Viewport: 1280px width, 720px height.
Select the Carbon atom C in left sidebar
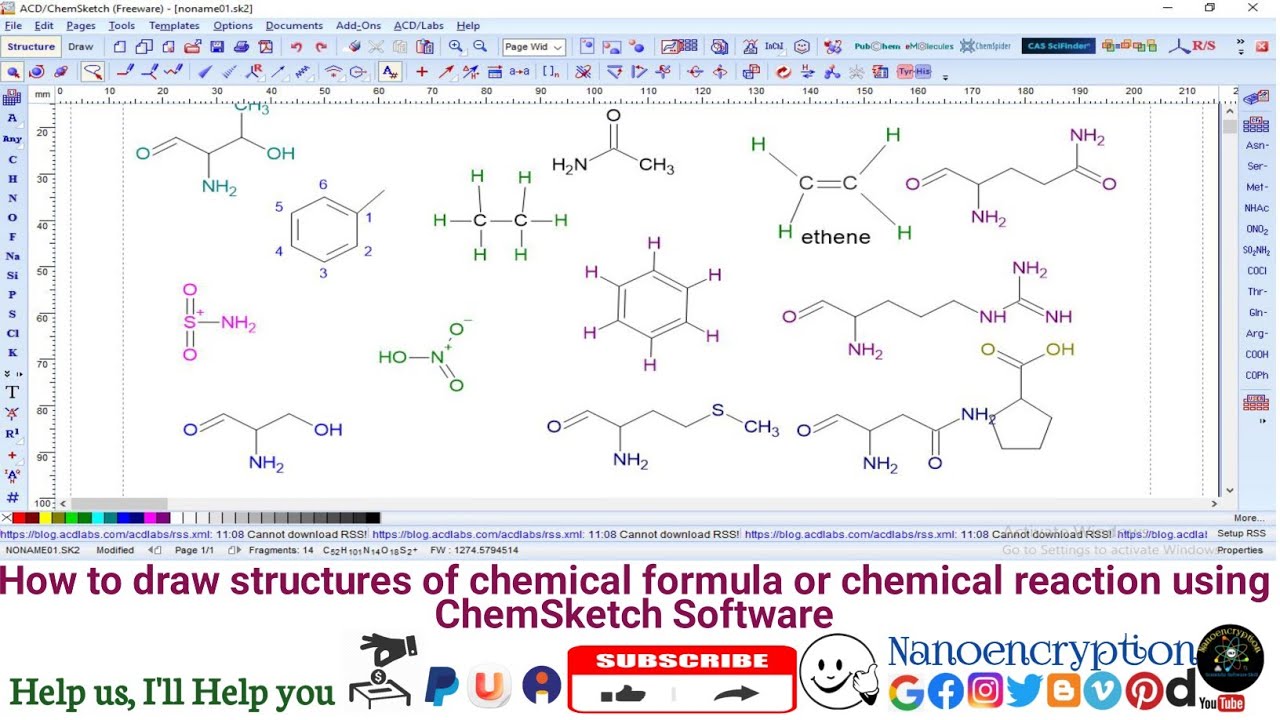tap(12, 159)
